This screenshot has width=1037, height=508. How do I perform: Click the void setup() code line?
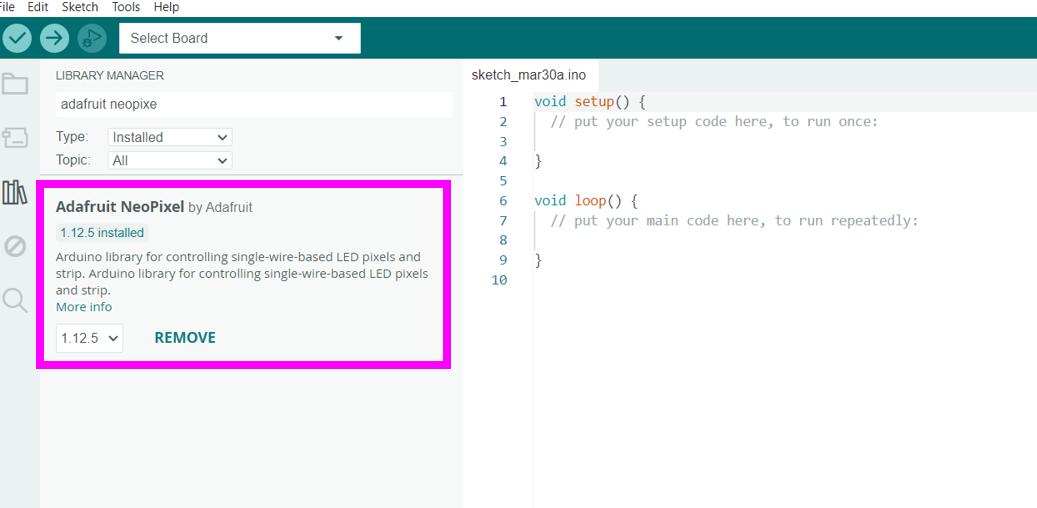589,102
